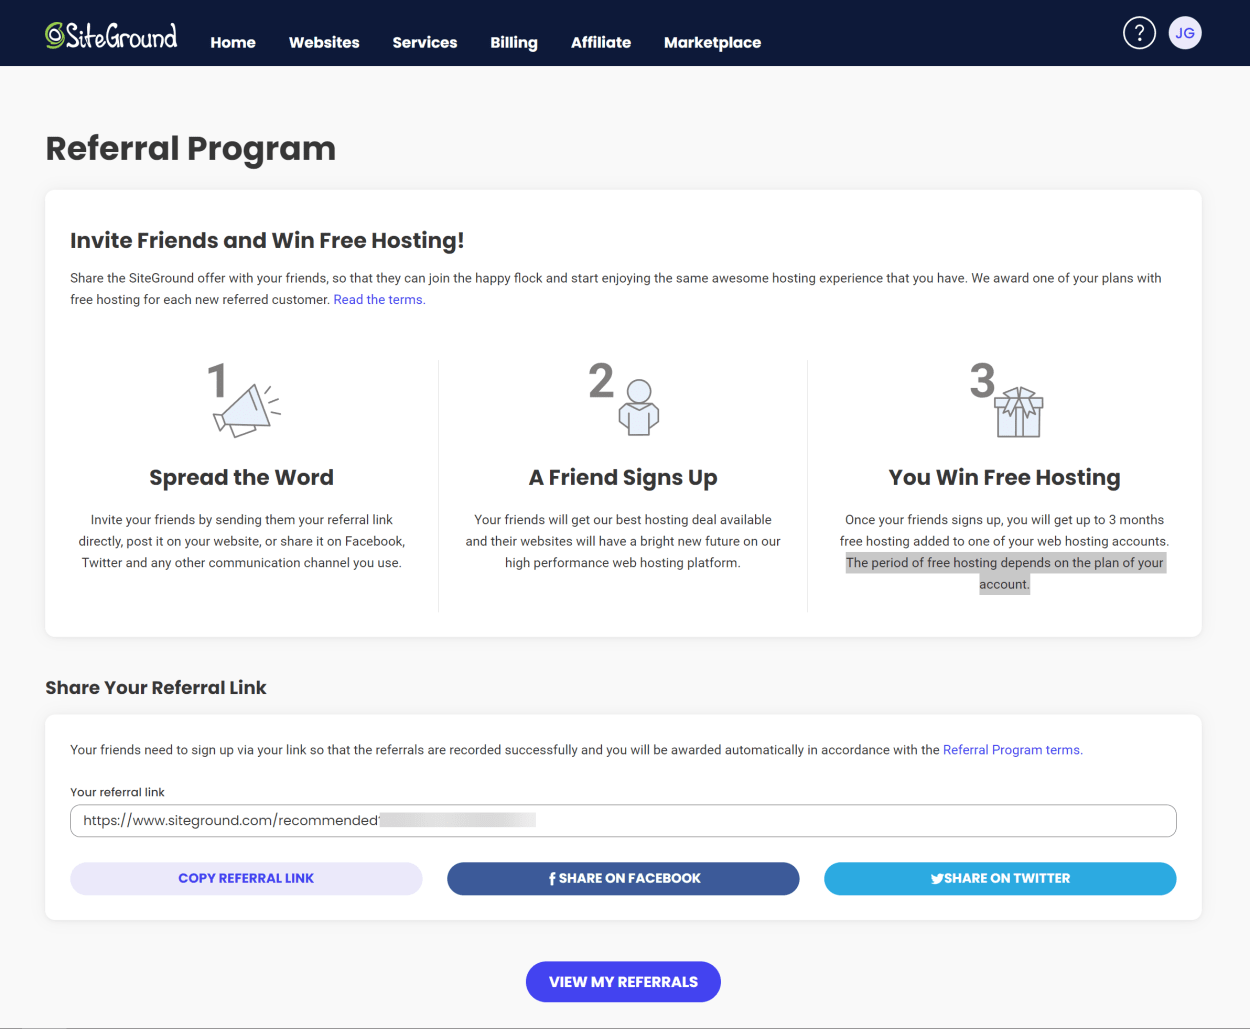Click the Read the terms link
Viewport: 1250px width, 1029px height.
[x=379, y=299]
